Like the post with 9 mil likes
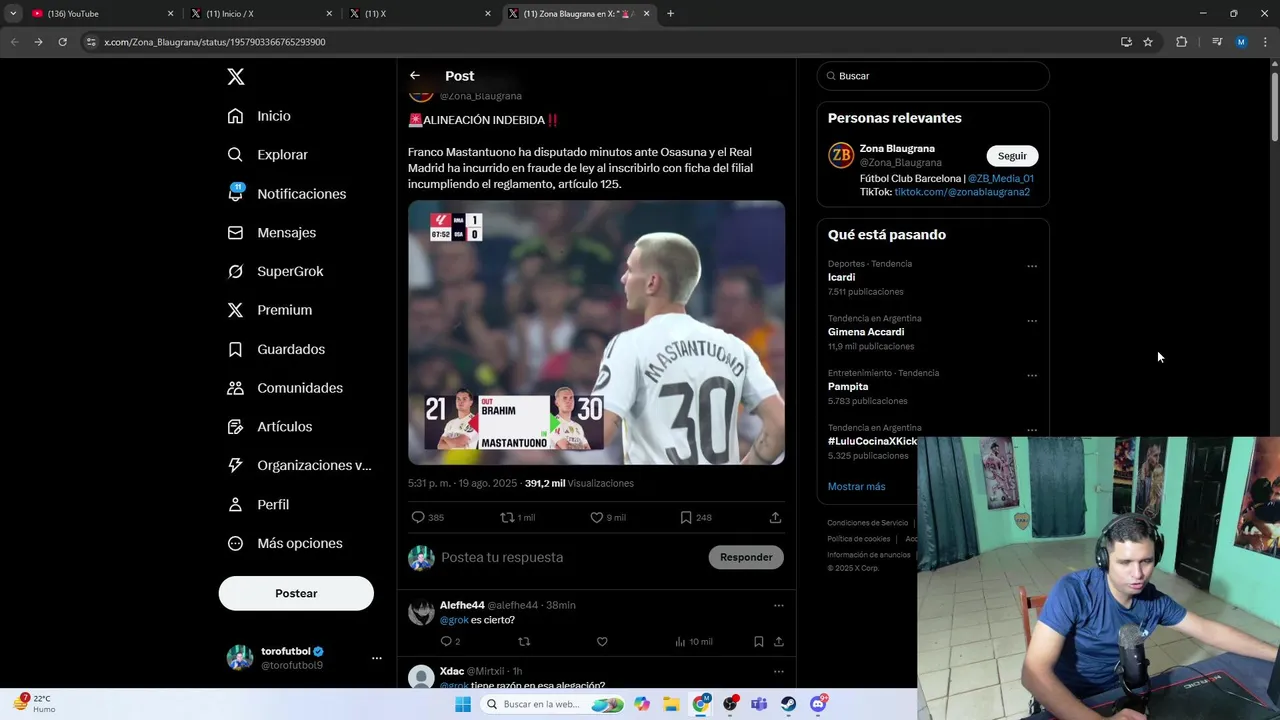 [596, 517]
